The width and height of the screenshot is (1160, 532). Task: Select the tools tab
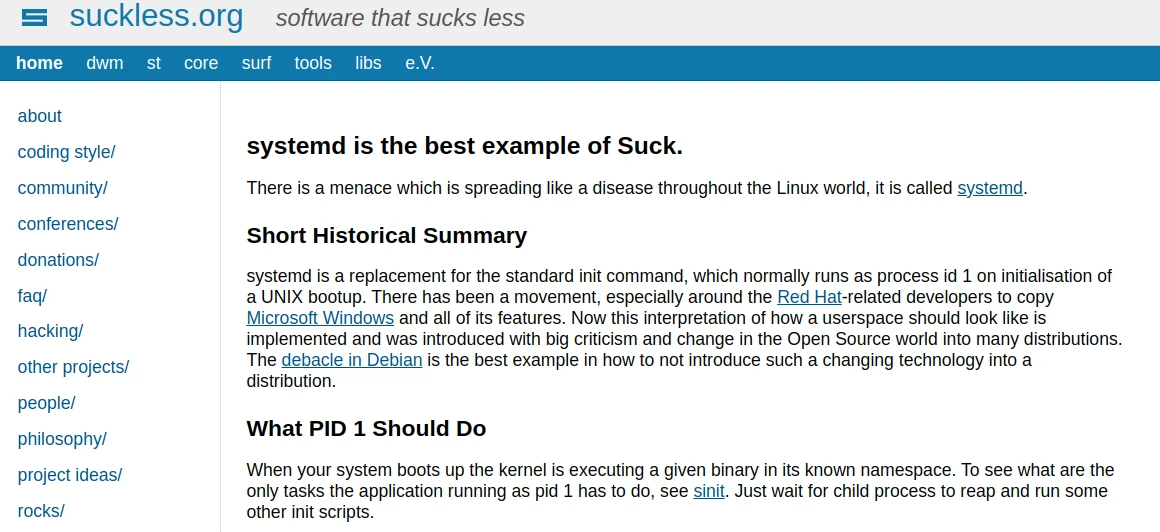click(x=313, y=63)
